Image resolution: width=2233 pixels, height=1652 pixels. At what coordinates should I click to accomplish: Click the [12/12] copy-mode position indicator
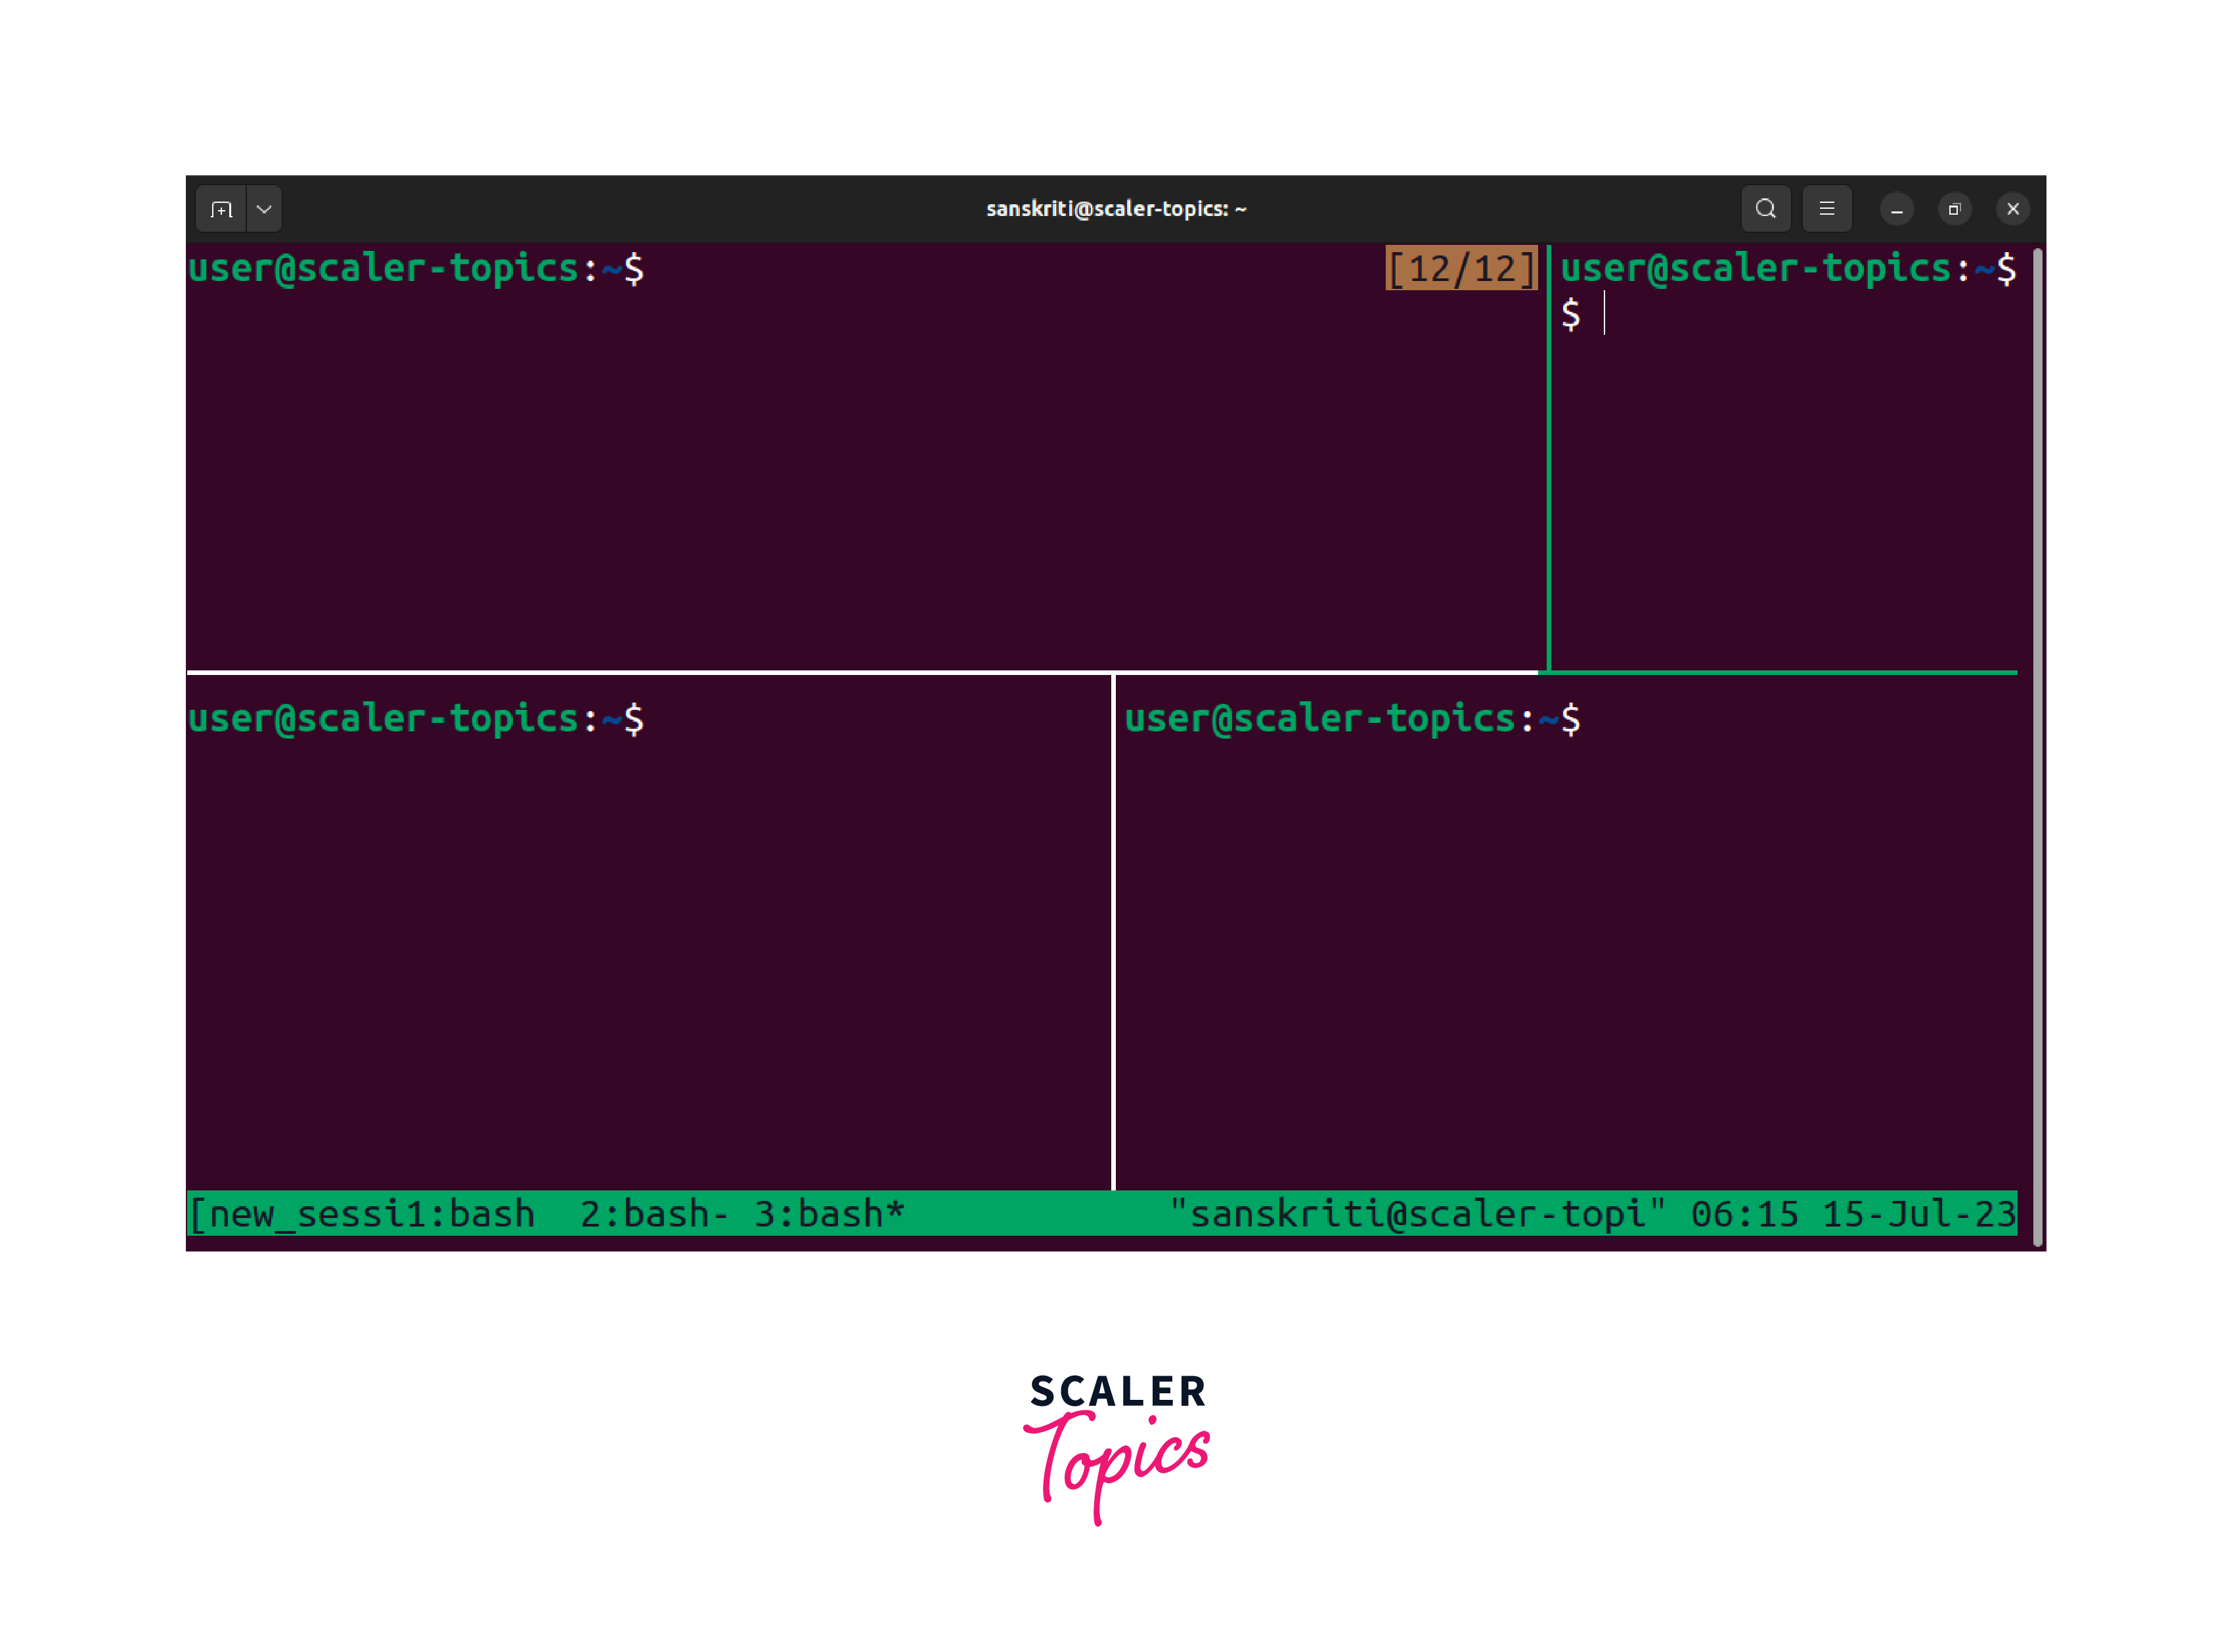click(x=1461, y=269)
